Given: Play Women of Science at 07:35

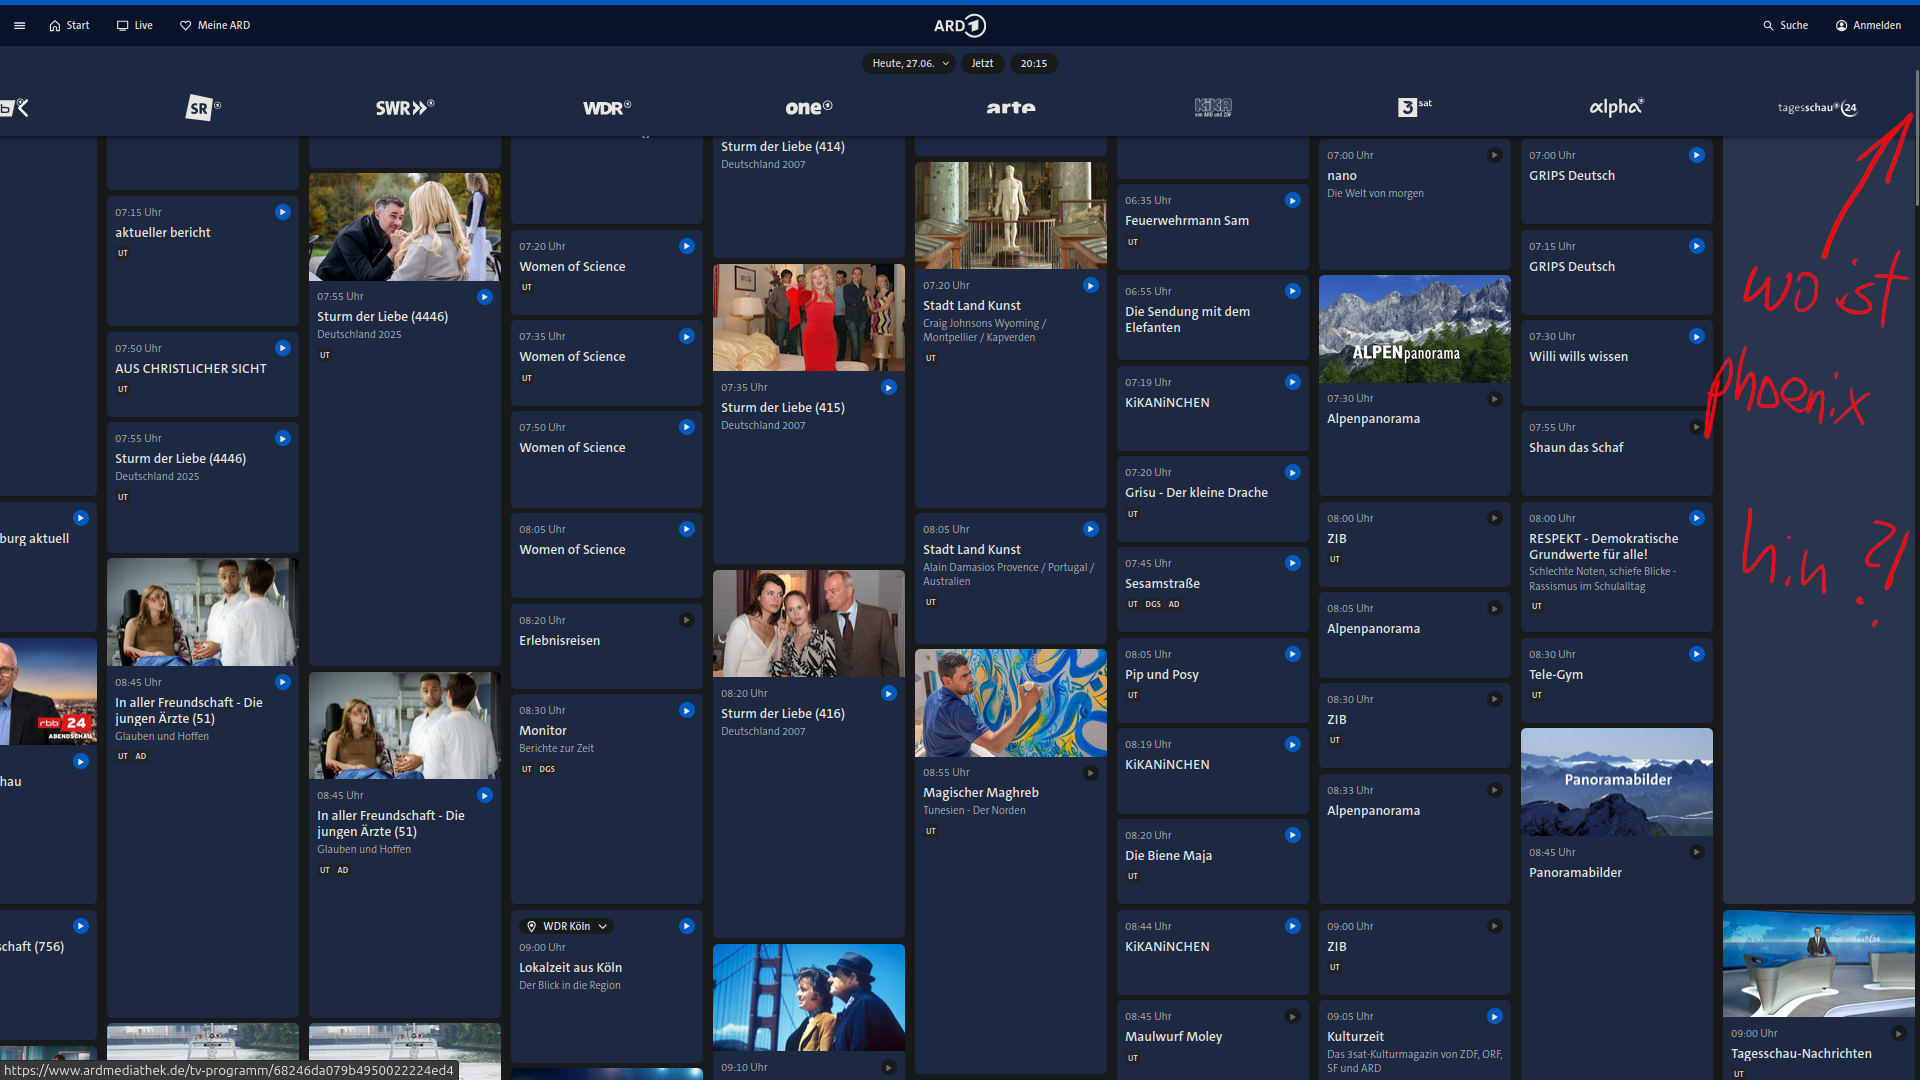Looking at the screenshot, I should pos(687,336).
